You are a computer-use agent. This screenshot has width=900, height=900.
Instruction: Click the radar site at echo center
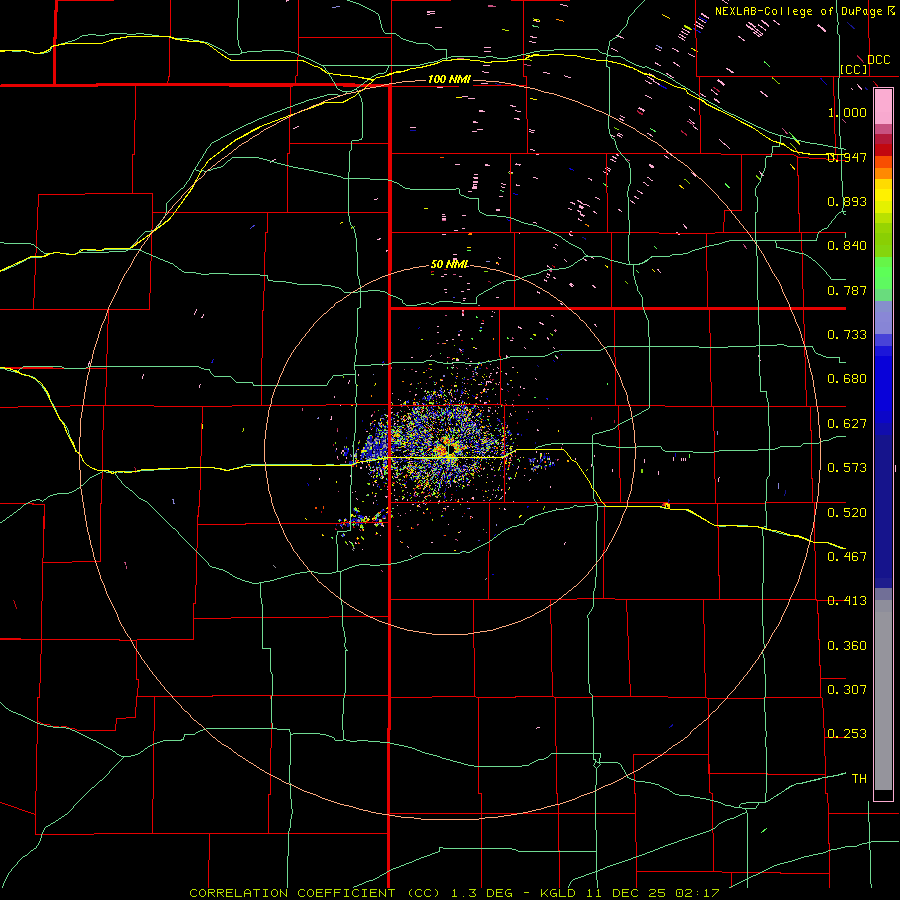point(452,448)
